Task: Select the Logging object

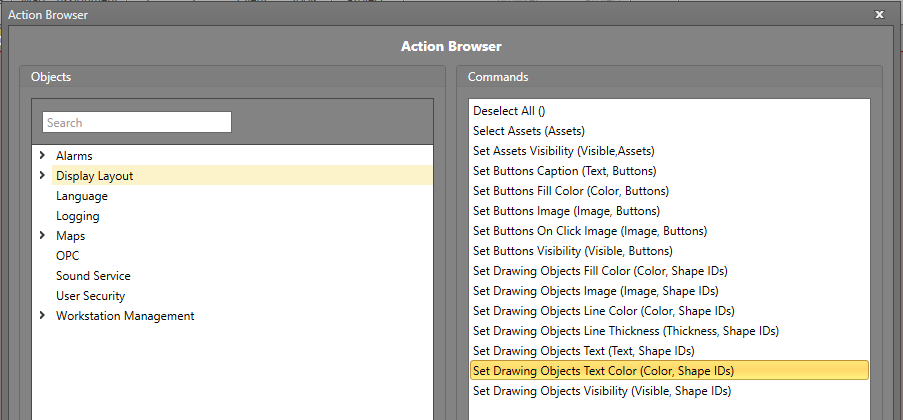Action: 78,216
